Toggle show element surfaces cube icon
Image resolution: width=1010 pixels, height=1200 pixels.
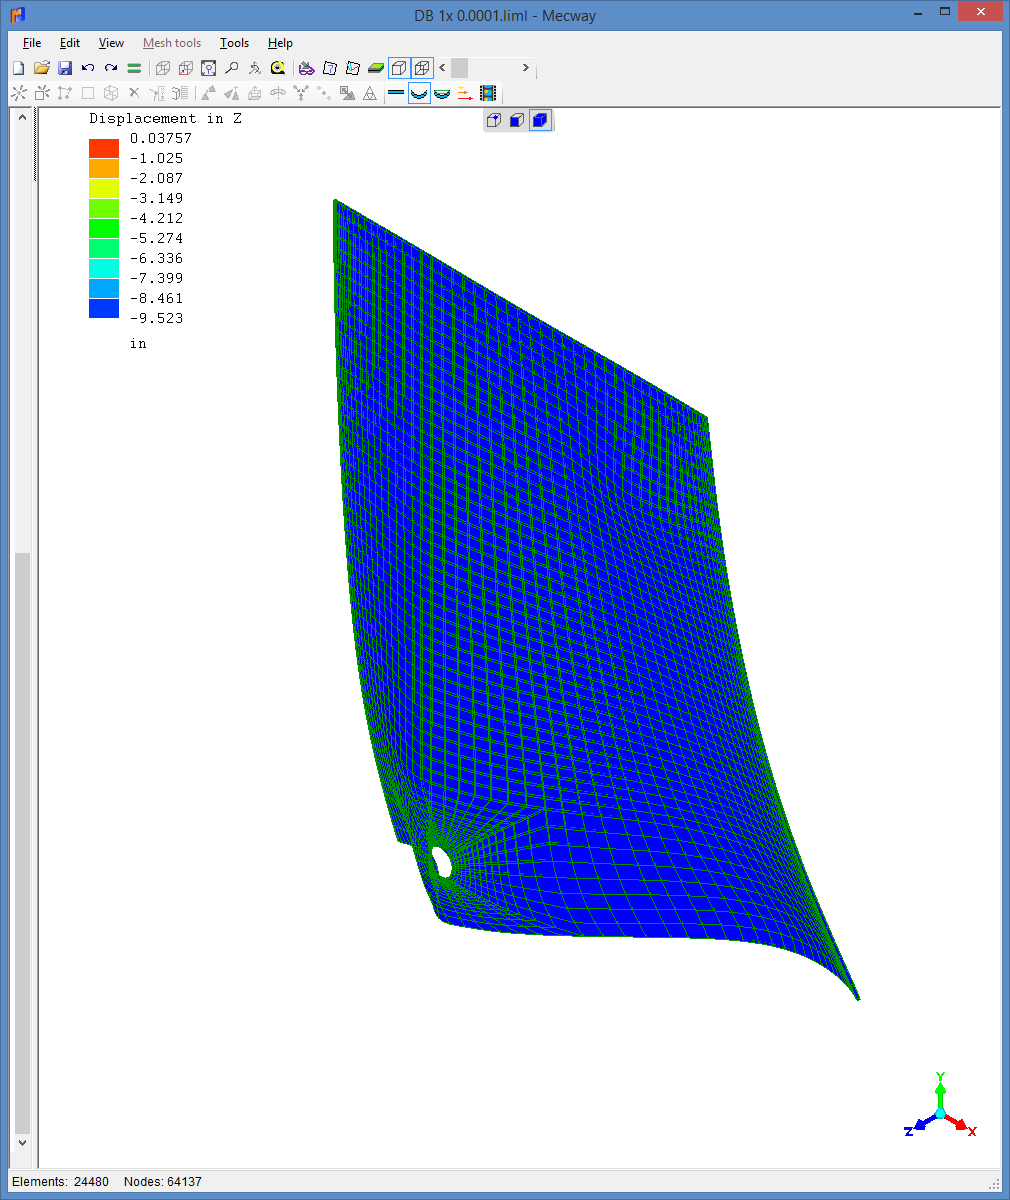399,68
